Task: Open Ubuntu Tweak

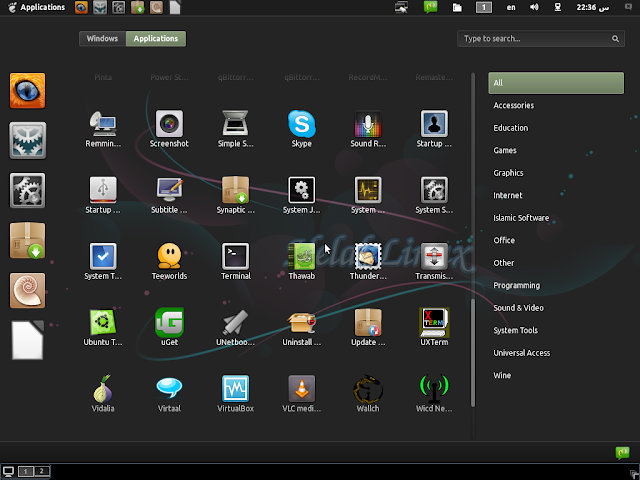Action: pyautogui.click(x=103, y=327)
